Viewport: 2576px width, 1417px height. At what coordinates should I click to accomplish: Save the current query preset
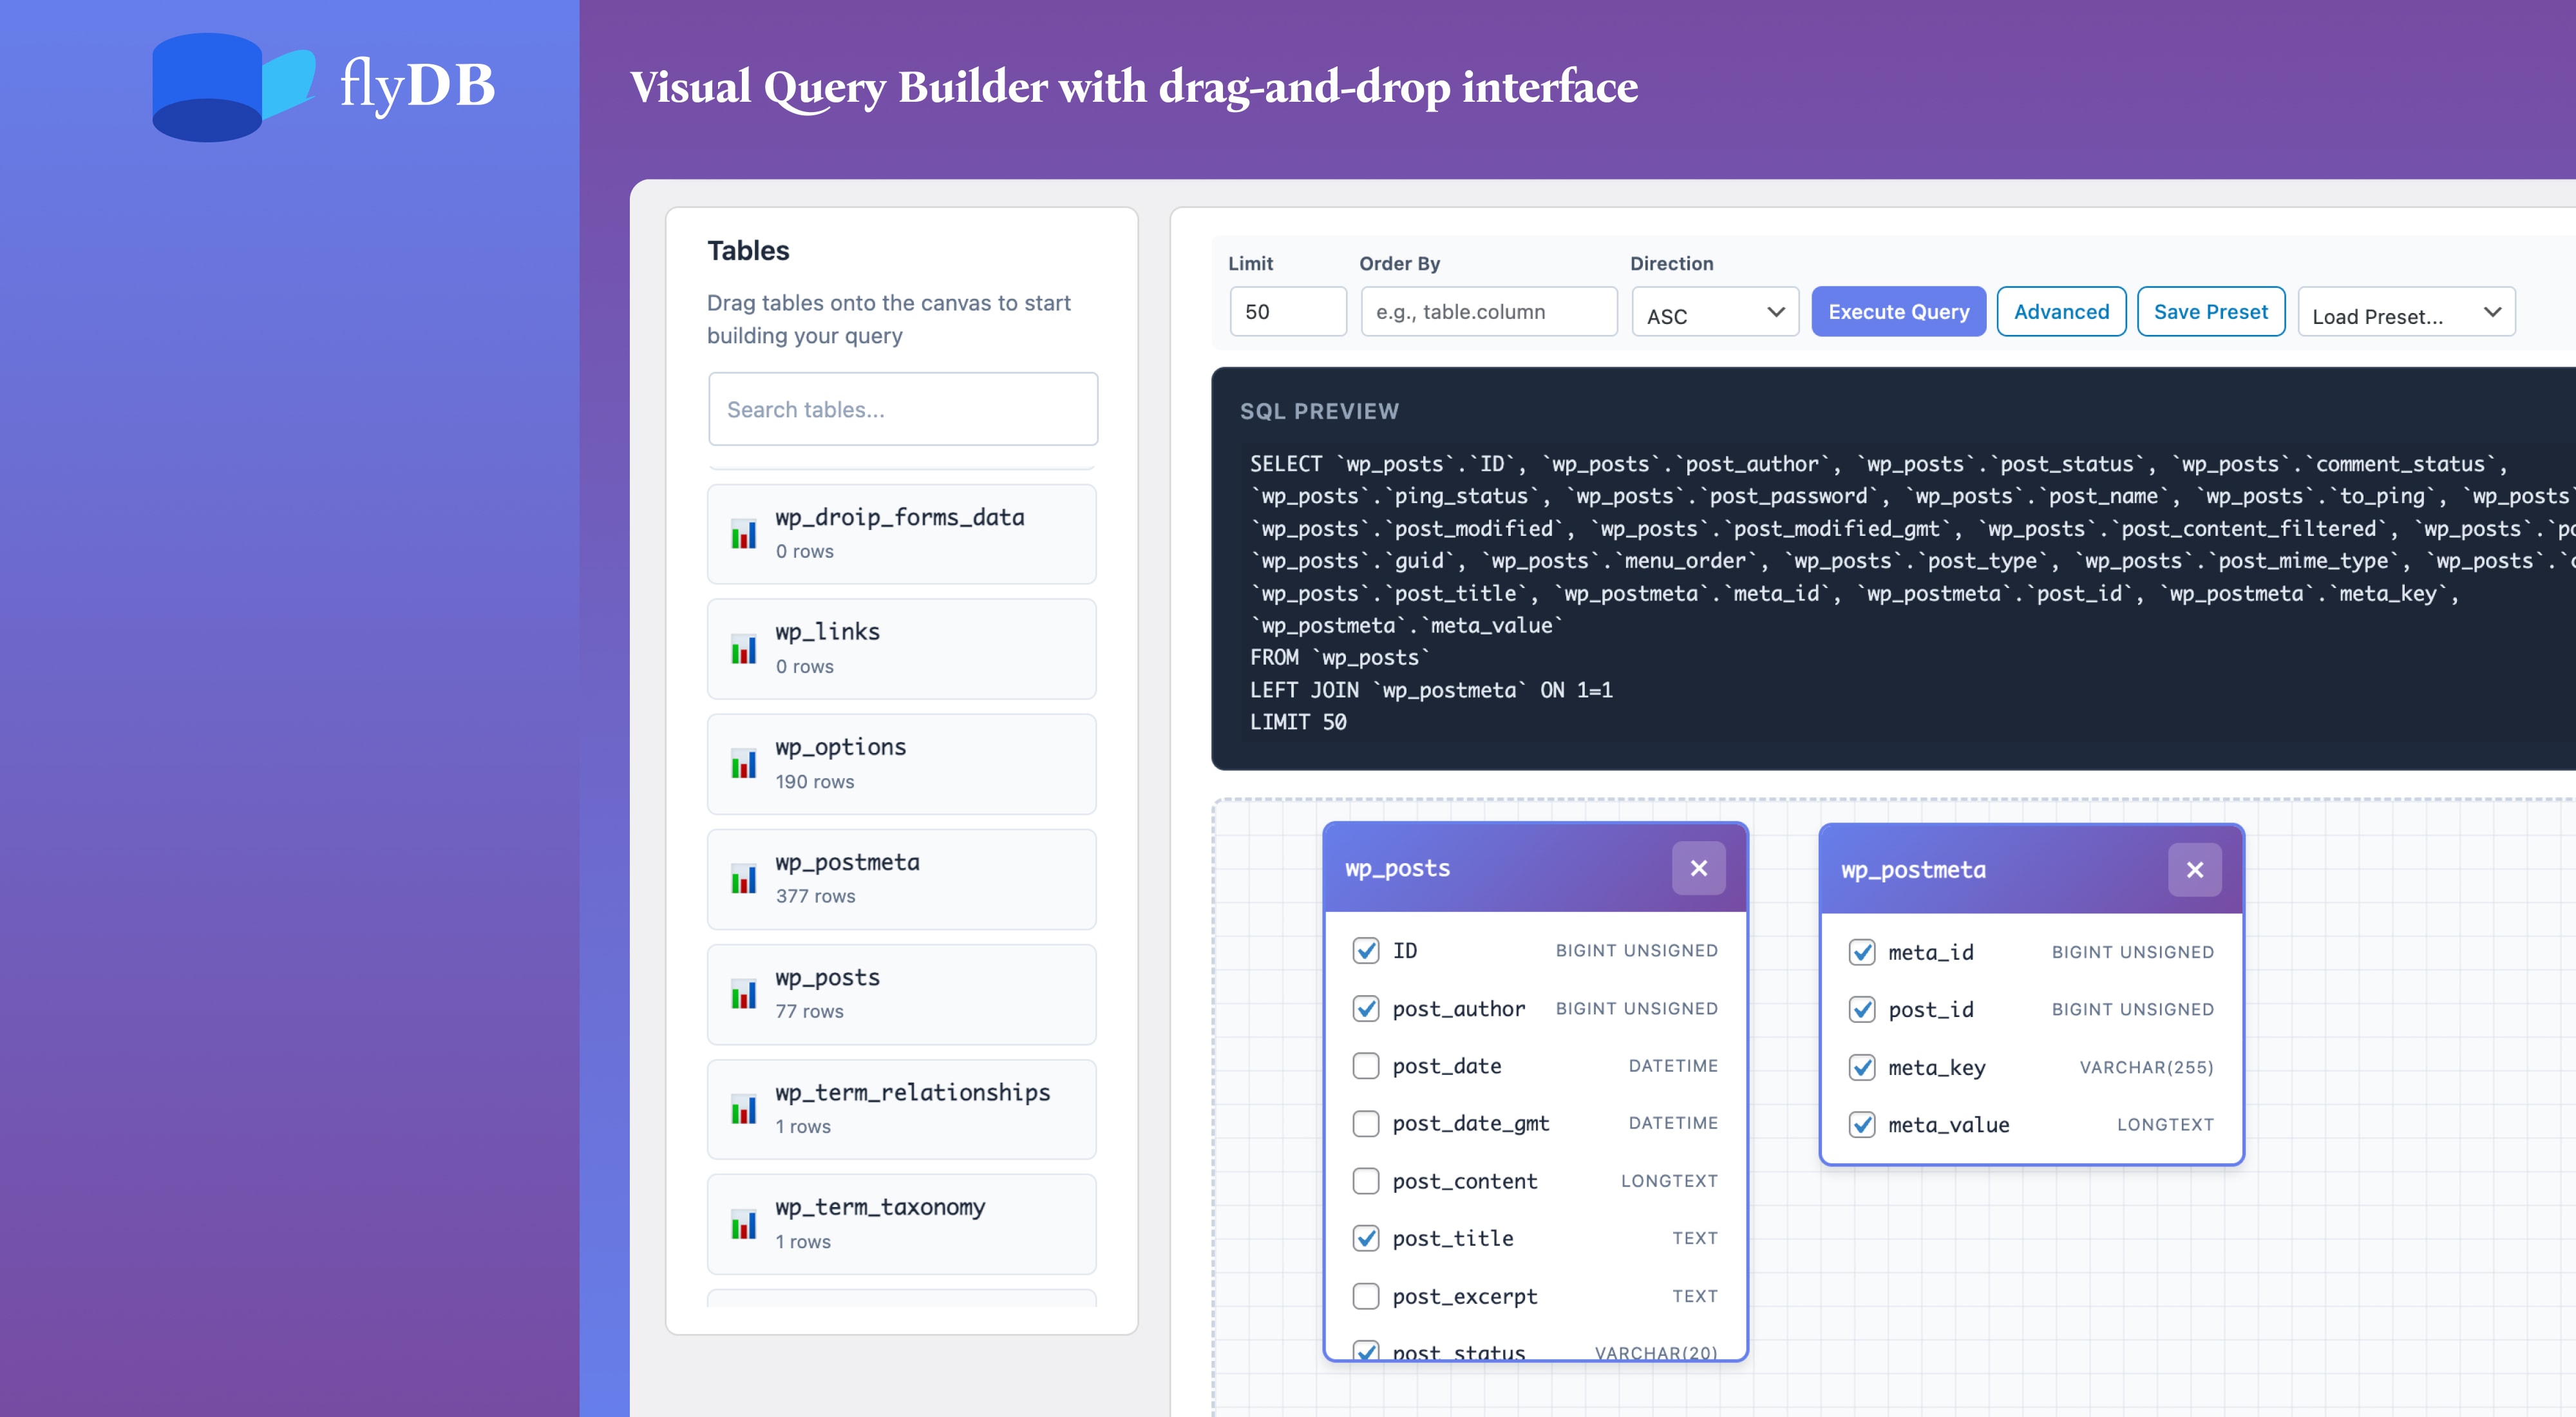[2211, 311]
